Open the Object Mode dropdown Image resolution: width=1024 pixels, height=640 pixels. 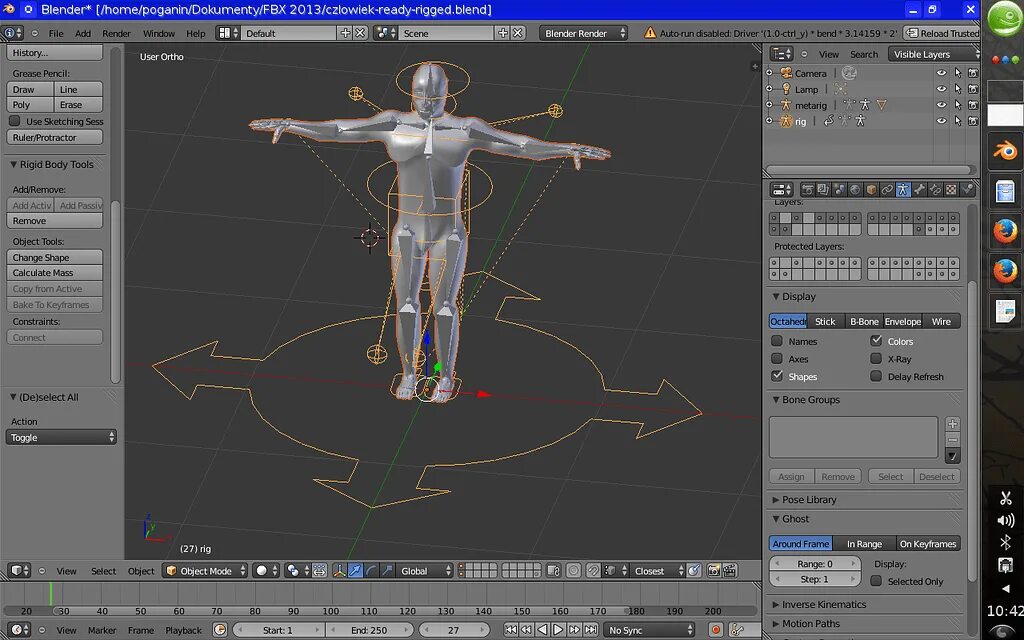pyautogui.click(x=205, y=571)
